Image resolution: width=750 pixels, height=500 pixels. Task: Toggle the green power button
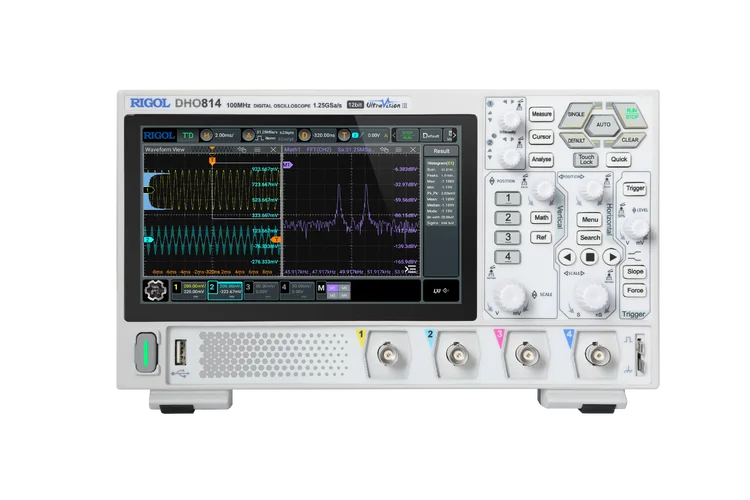146,353
